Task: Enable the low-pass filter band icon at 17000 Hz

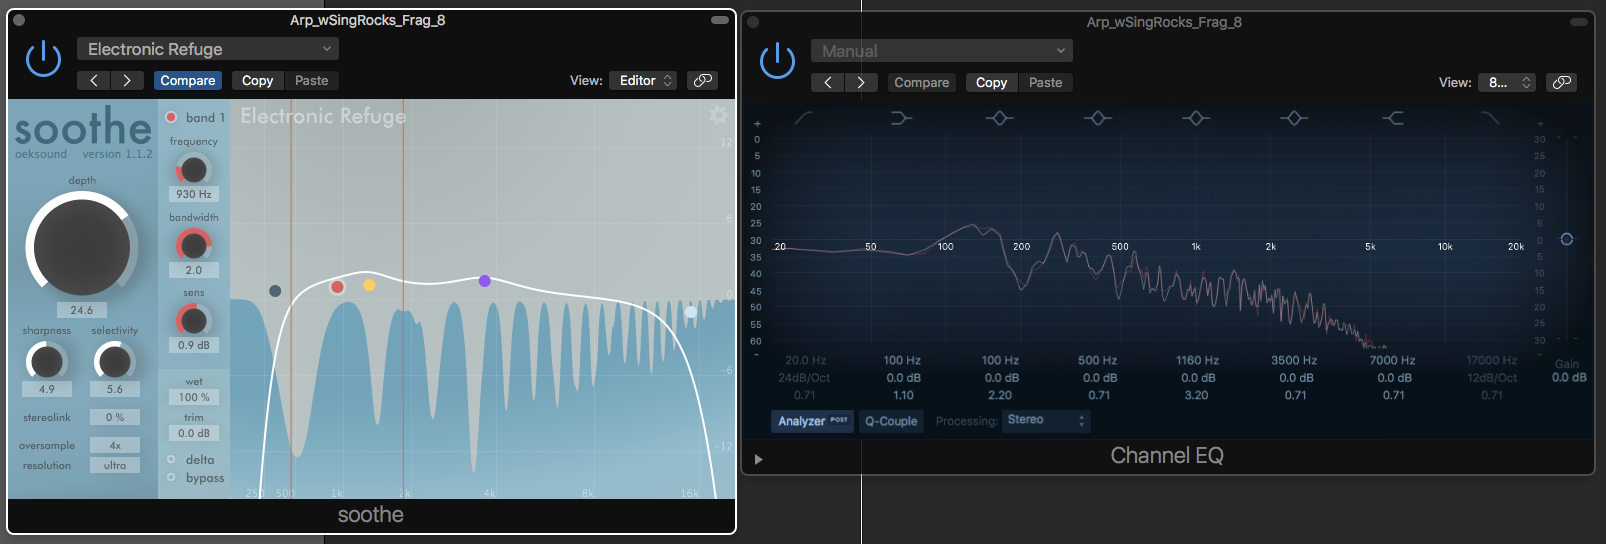Action: 1490,118
